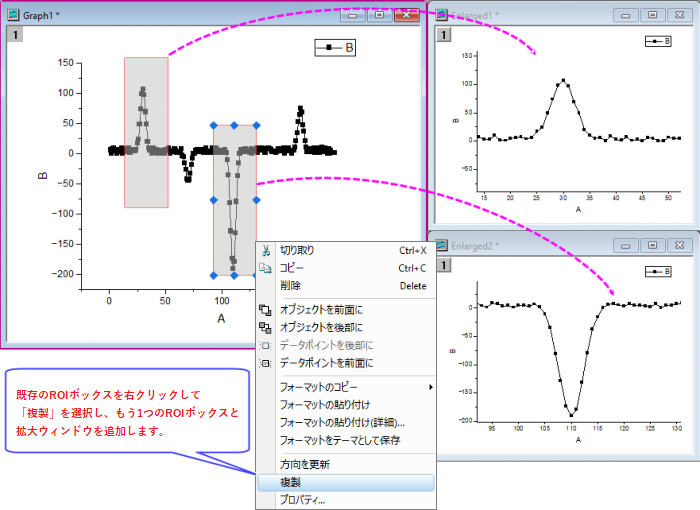This screenshot has width=700, height=510.
Task: Maximize the Enlarged1 window
Action: click(x=652, y=15)
